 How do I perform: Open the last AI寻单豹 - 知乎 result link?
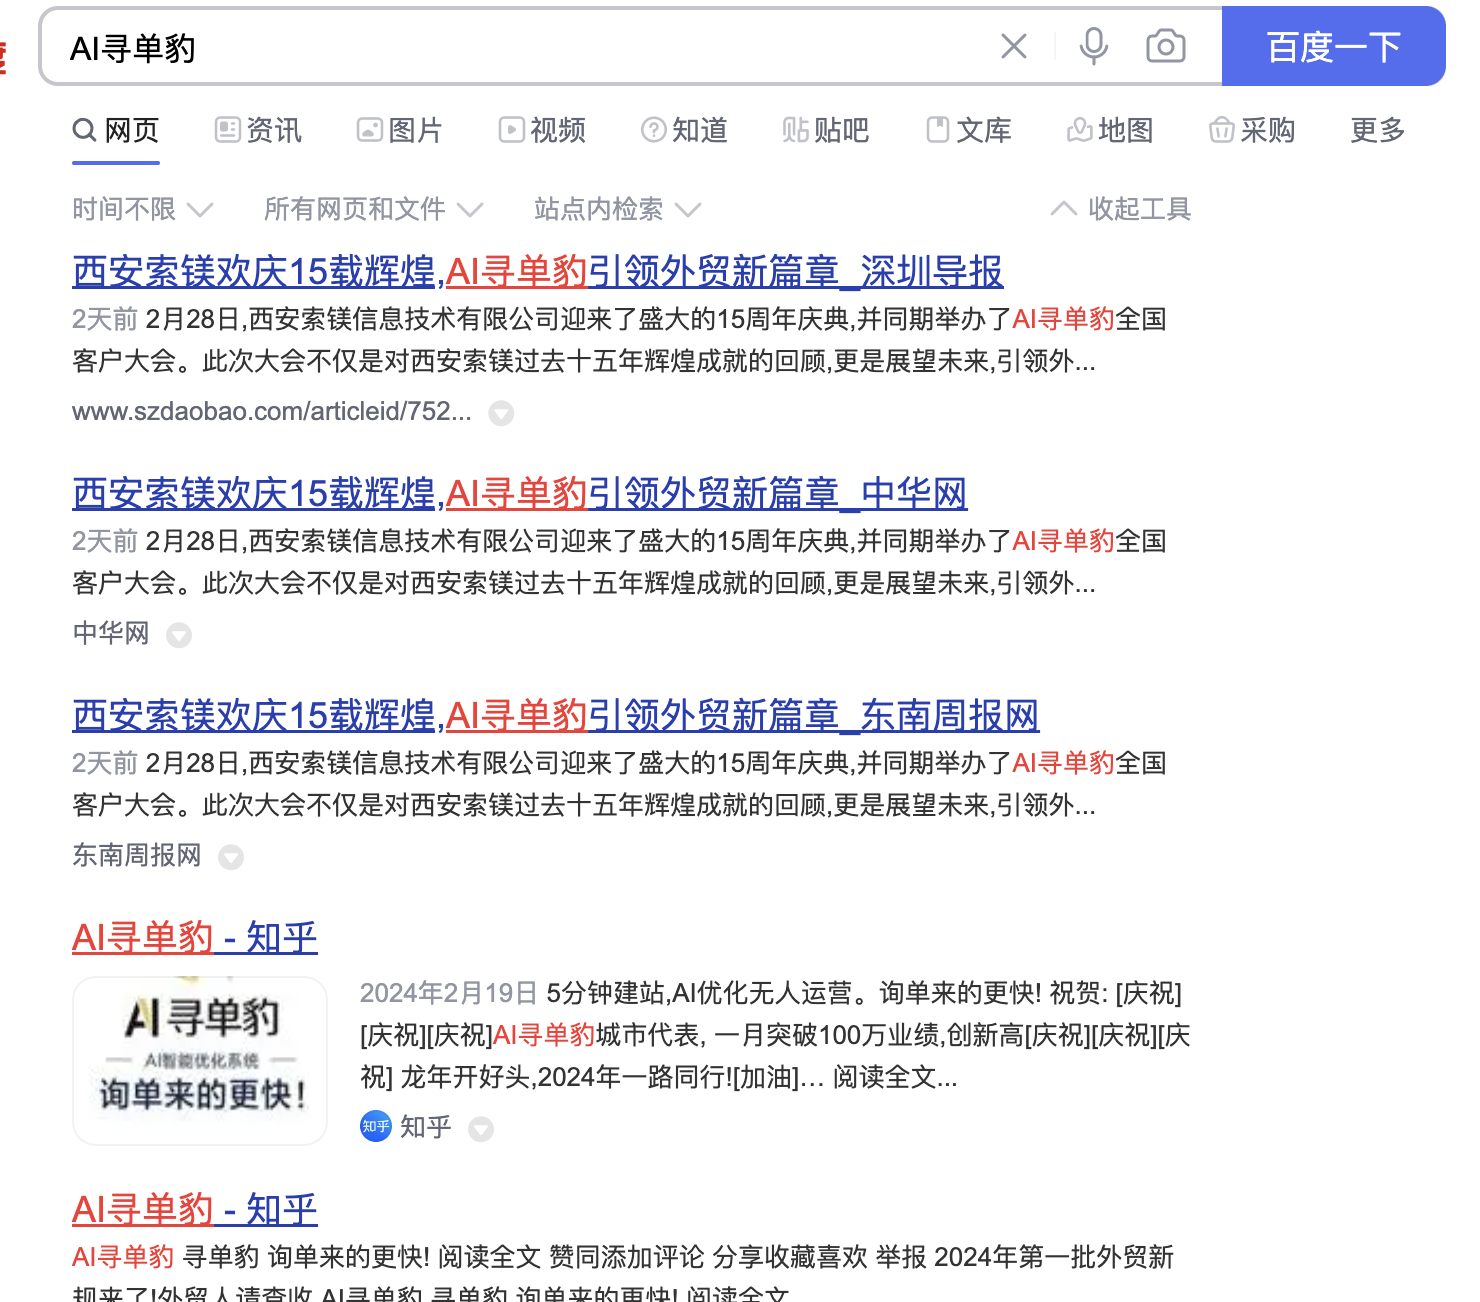(194, 1210)
